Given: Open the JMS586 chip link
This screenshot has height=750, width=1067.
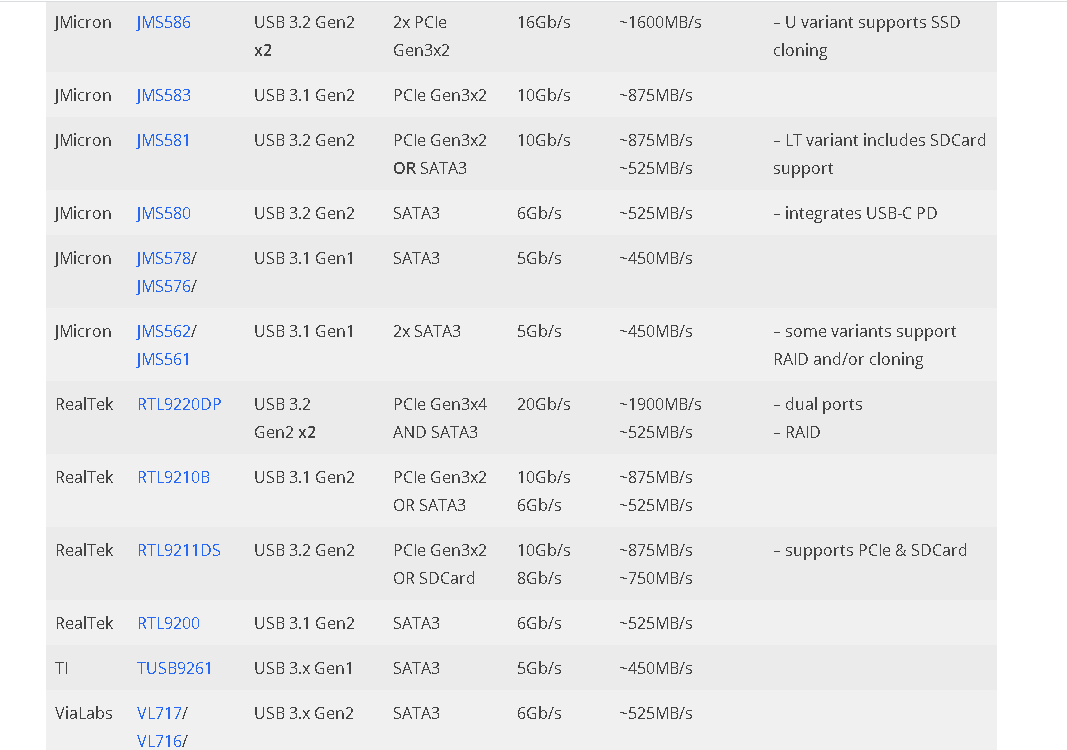Looking at the screenshot, I should pos(163,22).
